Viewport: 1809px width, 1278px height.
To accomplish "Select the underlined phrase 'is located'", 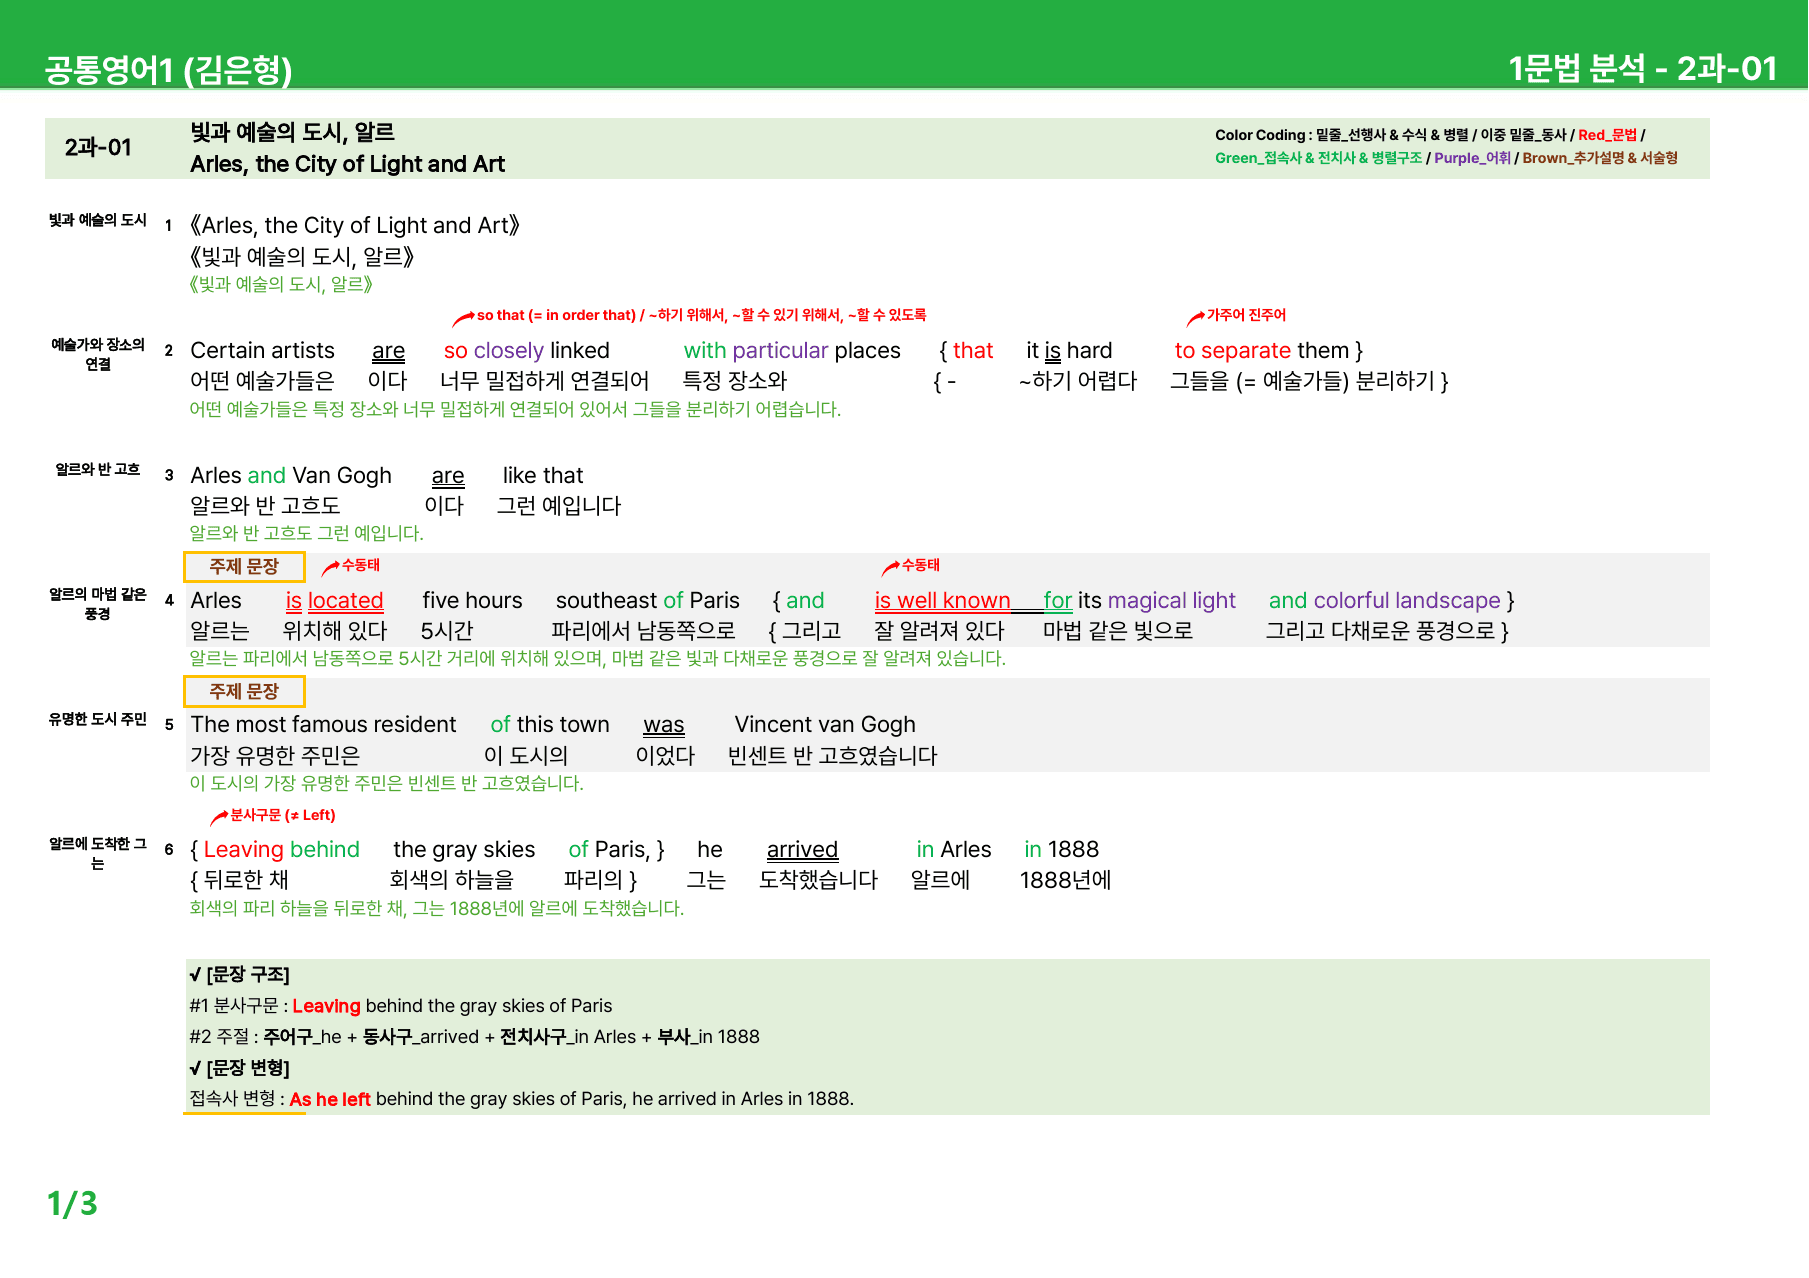I will tap(335, 601).
